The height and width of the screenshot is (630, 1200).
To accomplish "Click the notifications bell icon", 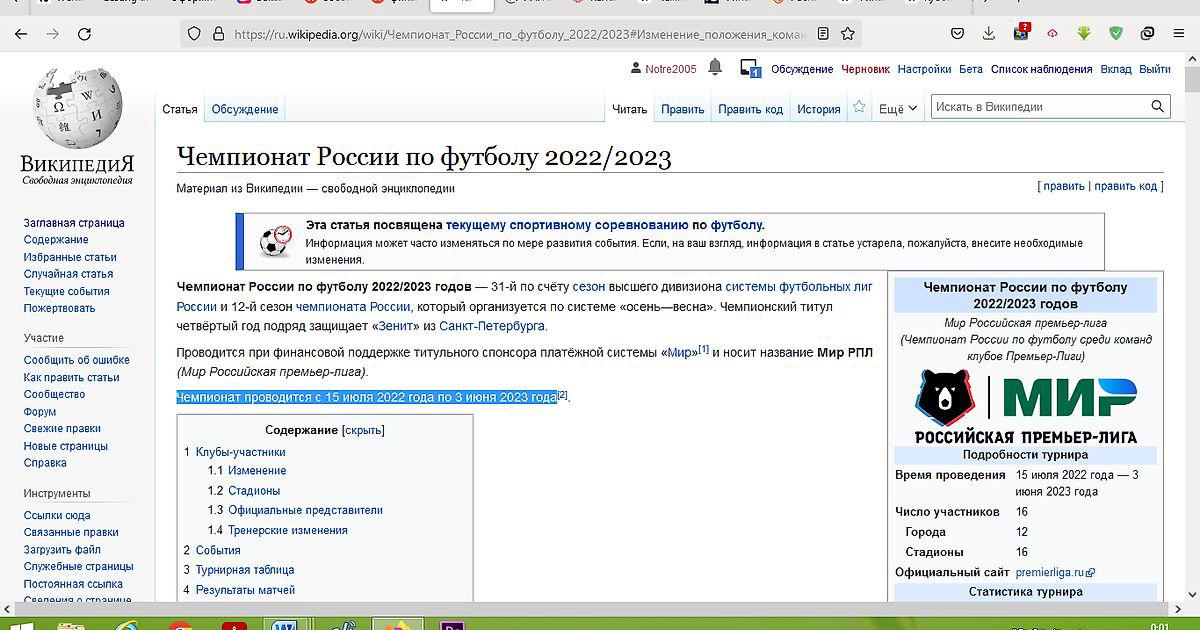I will pos(714,68).
